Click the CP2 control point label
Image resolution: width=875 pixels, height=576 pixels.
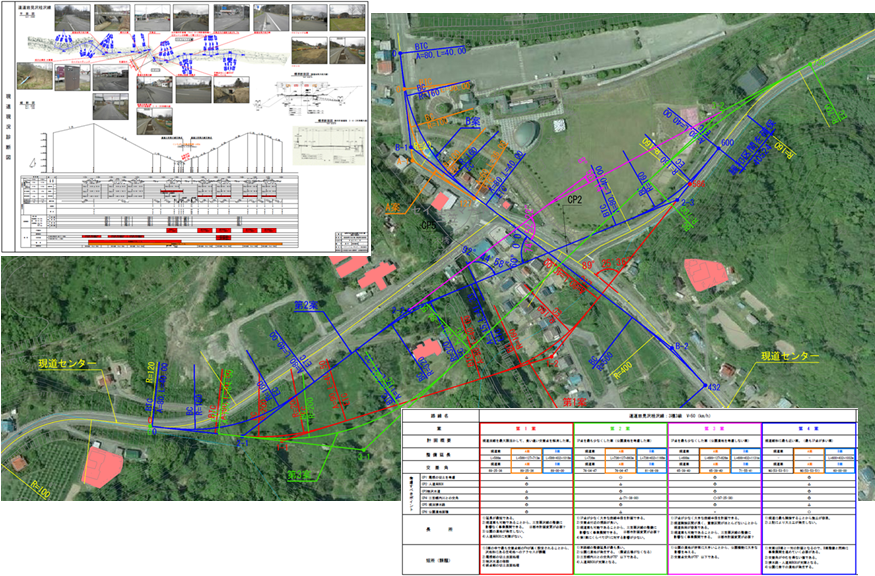click(x=574, y=200)
